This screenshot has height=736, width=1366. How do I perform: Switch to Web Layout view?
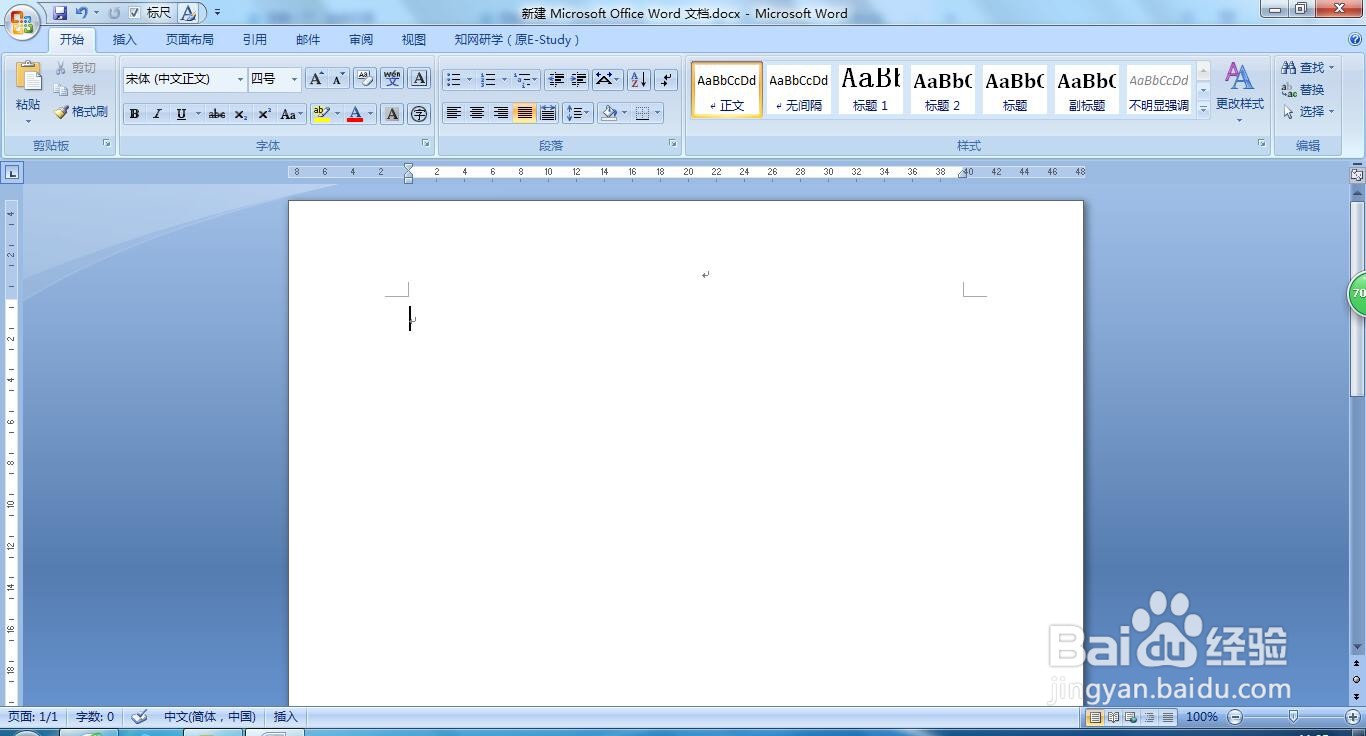click(1131, 717)
